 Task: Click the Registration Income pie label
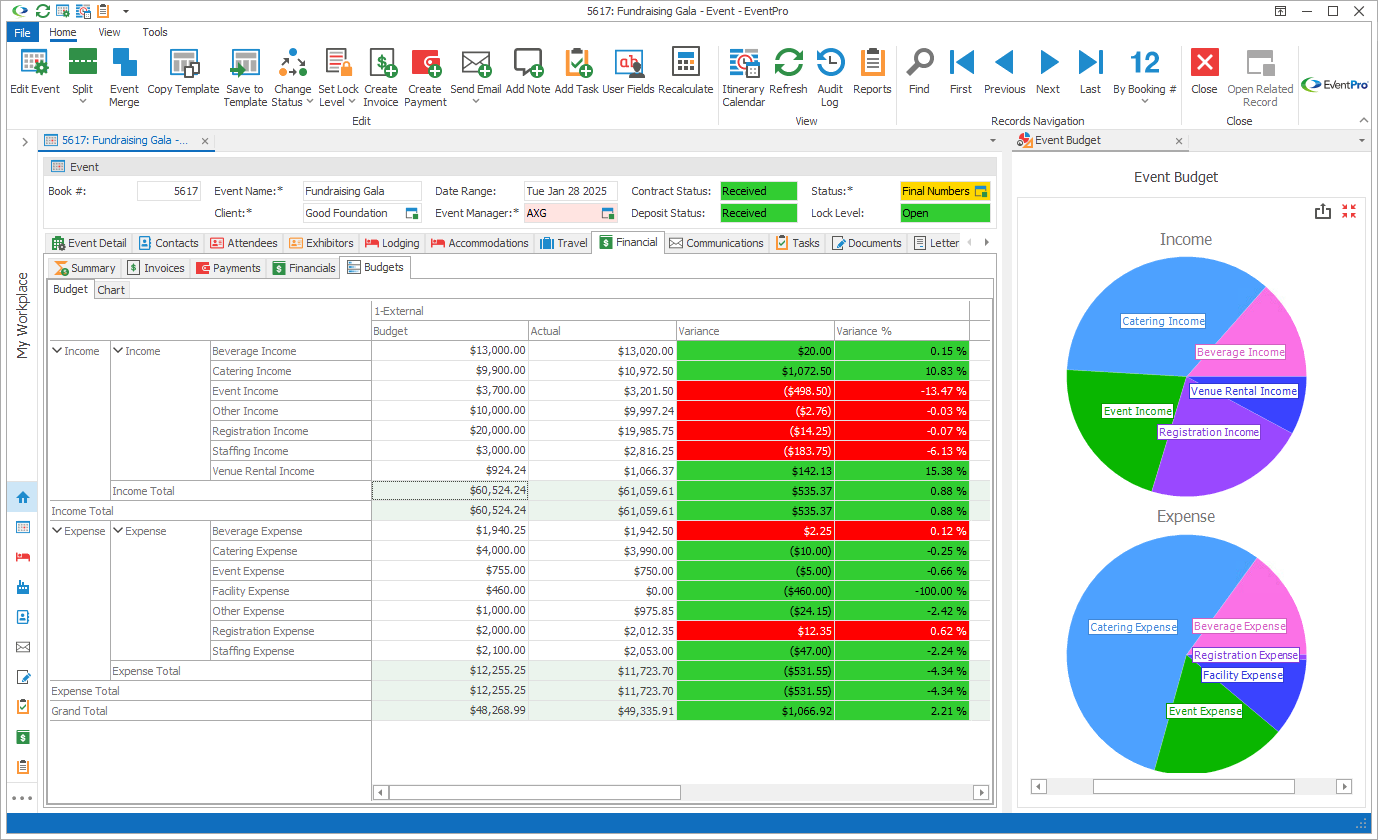click(1209, 432)
